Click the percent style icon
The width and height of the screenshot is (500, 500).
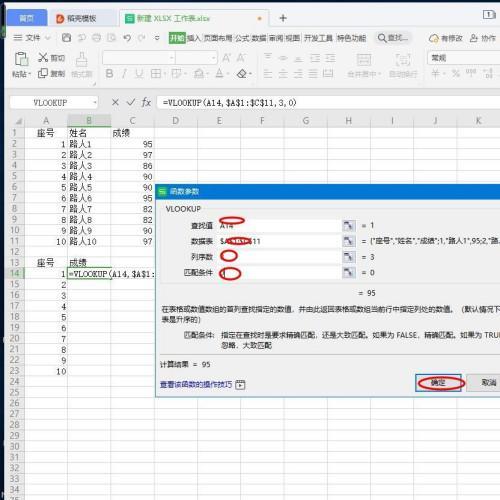click(x=456, y=73)
